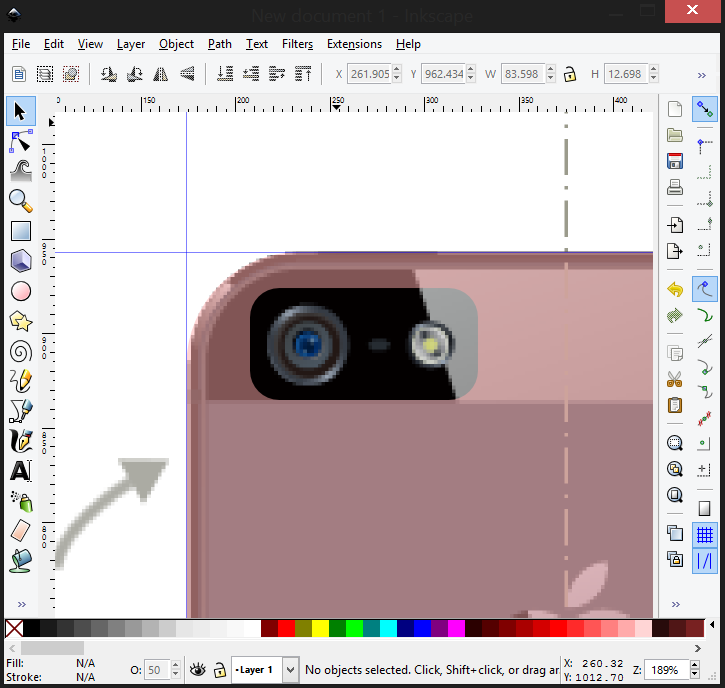
Task: Select the Node editing tool
Action: click(x=20, y=141)
